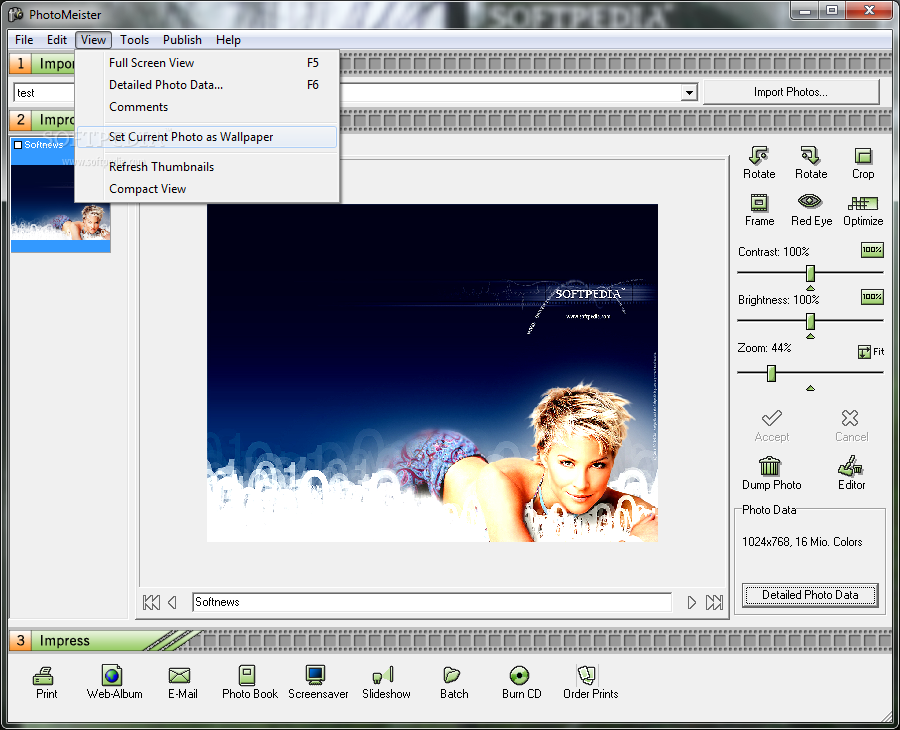This screenshot has width=900, height=730.
Task: Jump to the last photo
Action: coord(714,603)
